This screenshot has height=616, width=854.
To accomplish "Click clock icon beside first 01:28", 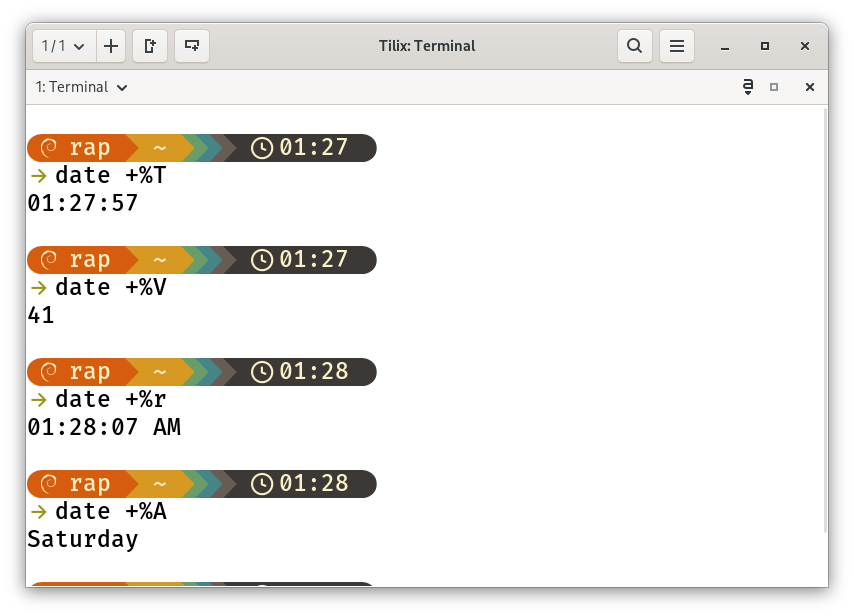I will (261, 372).
